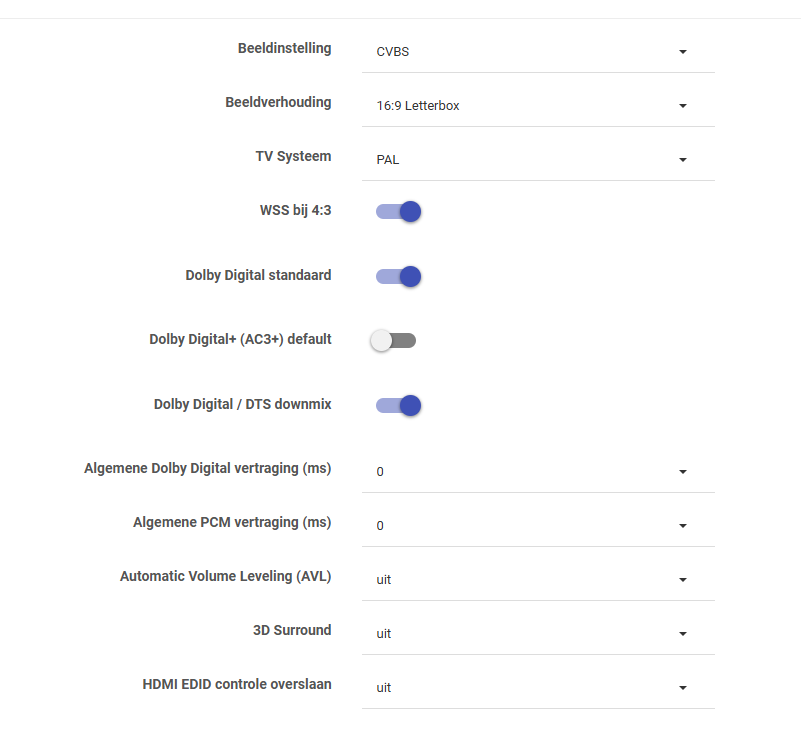Open Automatic Volume Leveling (AVL) dropdown
Screen dimensions: 801x747
coord(538,580)
